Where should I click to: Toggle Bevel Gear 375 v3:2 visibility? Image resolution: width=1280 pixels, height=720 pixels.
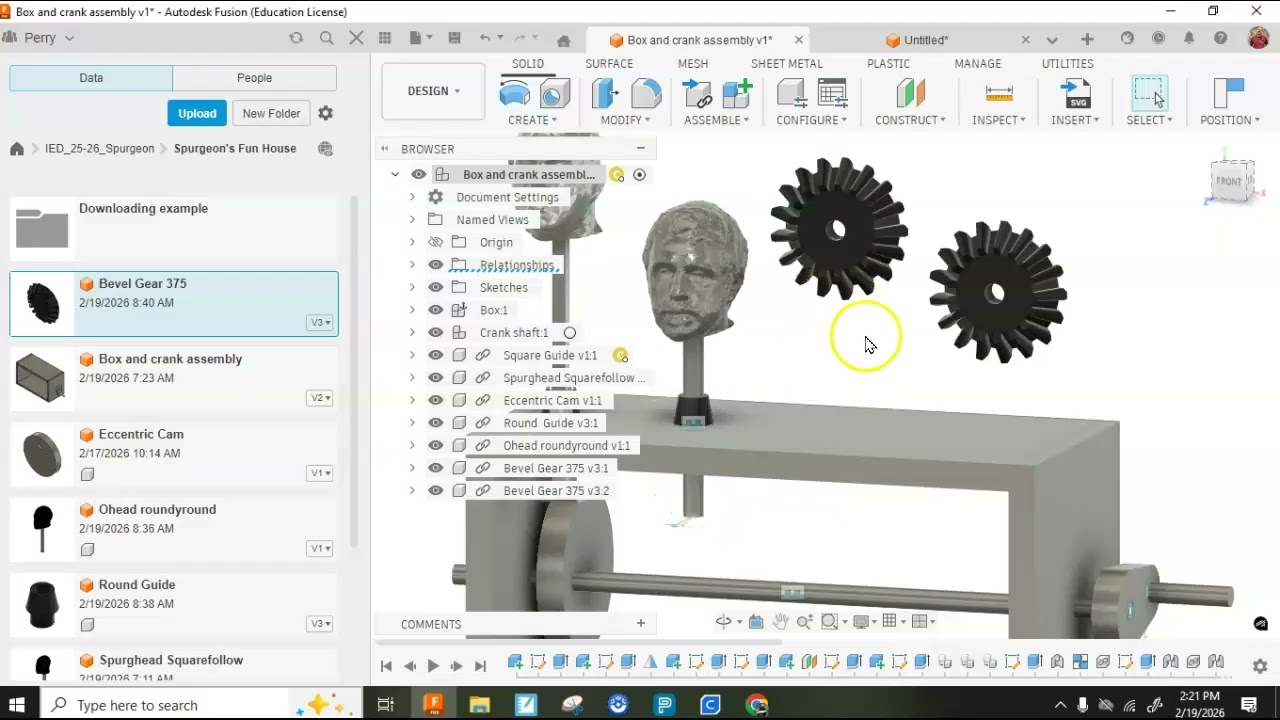pyautogui.click(x=435, y=490)
